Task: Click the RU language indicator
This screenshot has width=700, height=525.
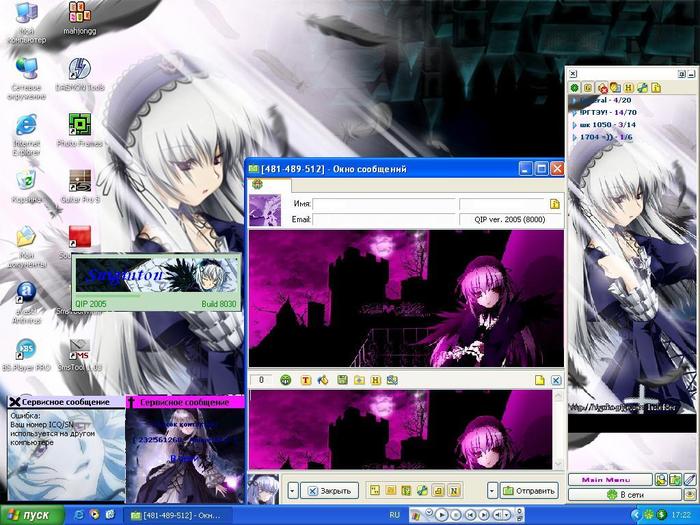Action: tap(394, 515)
